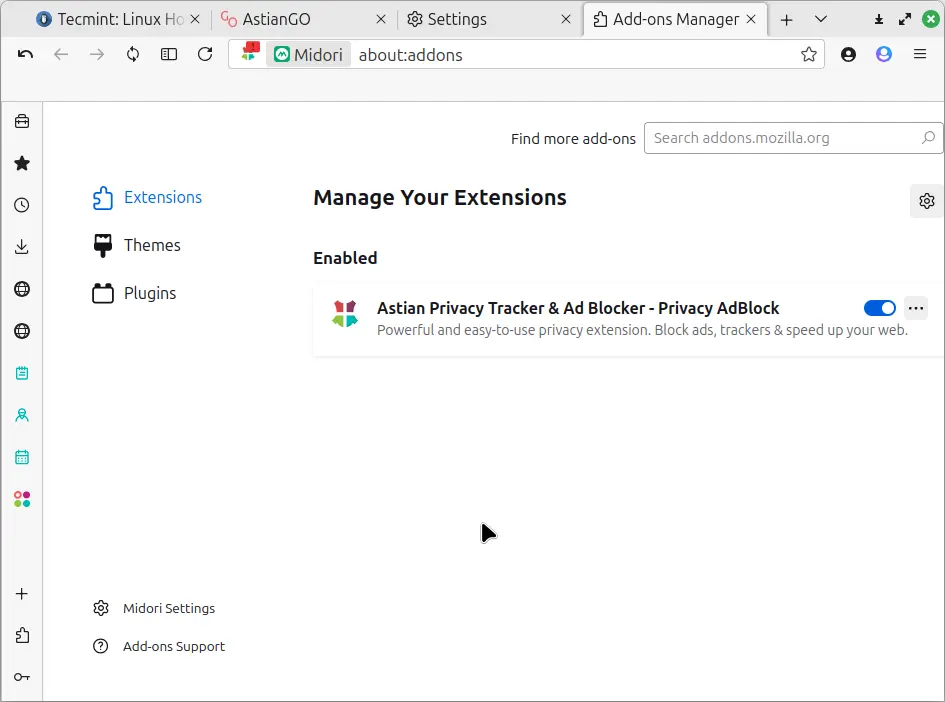Toggle the sidebar view button in toolbar

(169, 54)
